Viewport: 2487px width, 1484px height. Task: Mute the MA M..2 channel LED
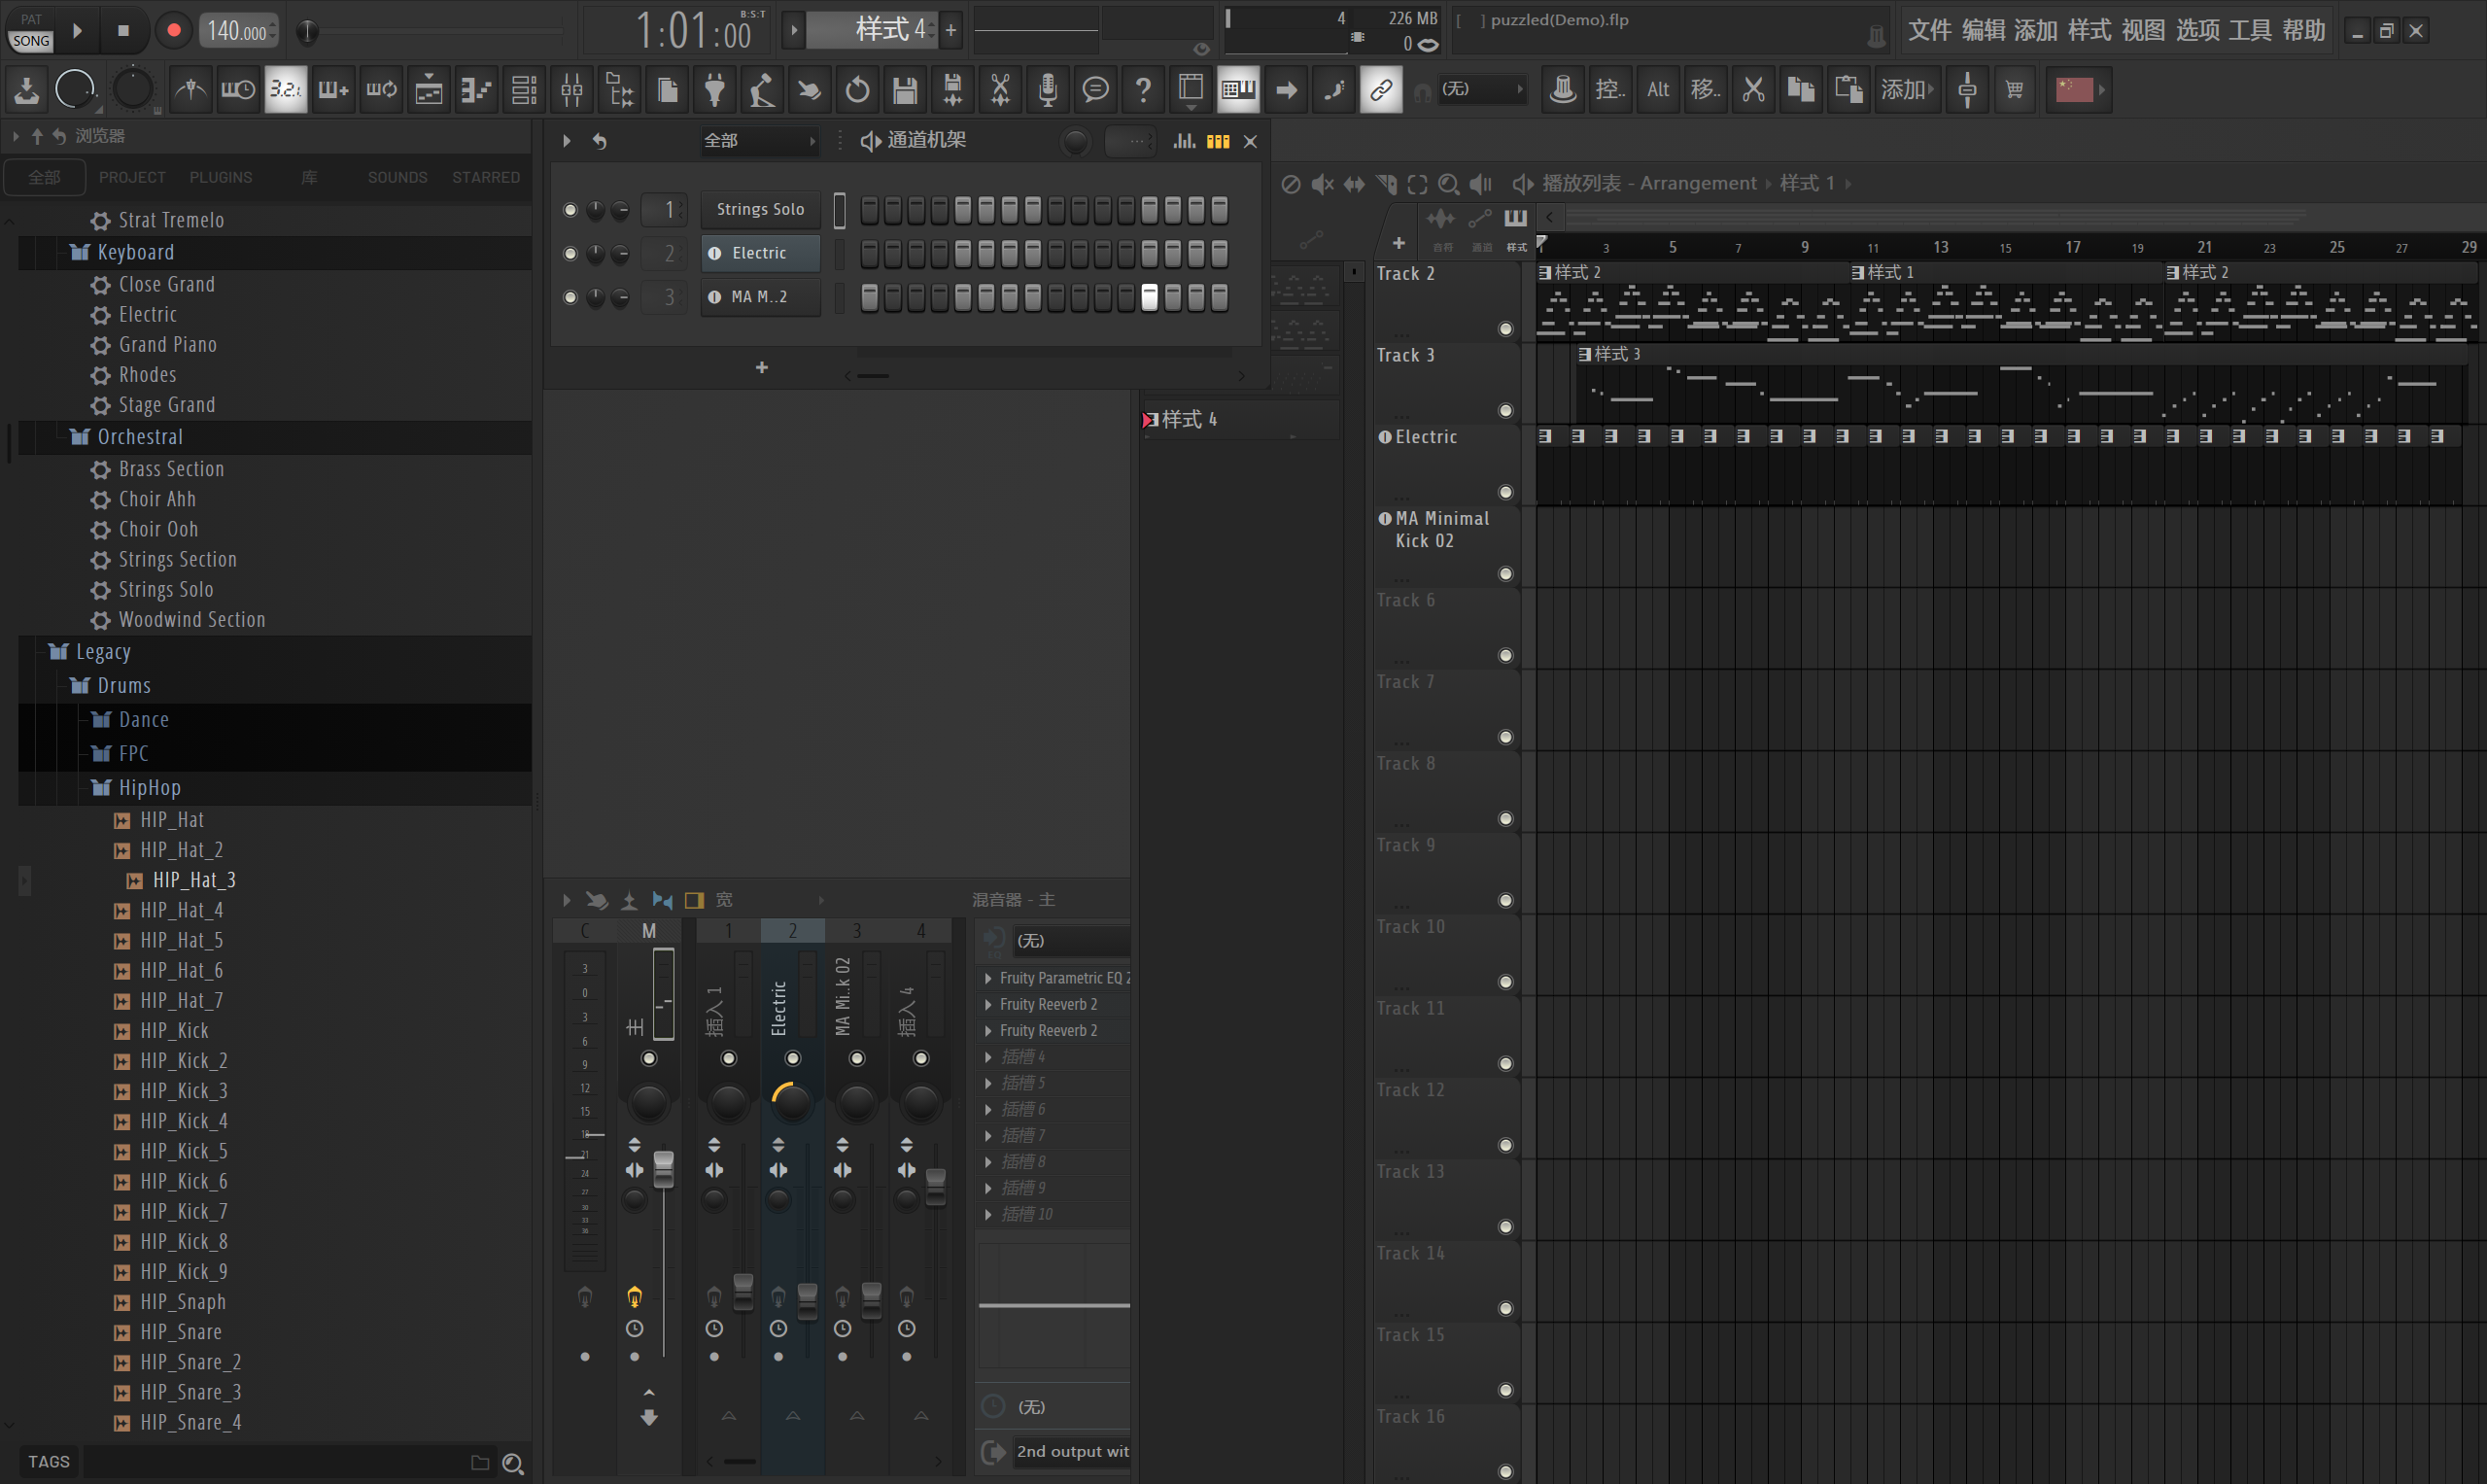570,297
